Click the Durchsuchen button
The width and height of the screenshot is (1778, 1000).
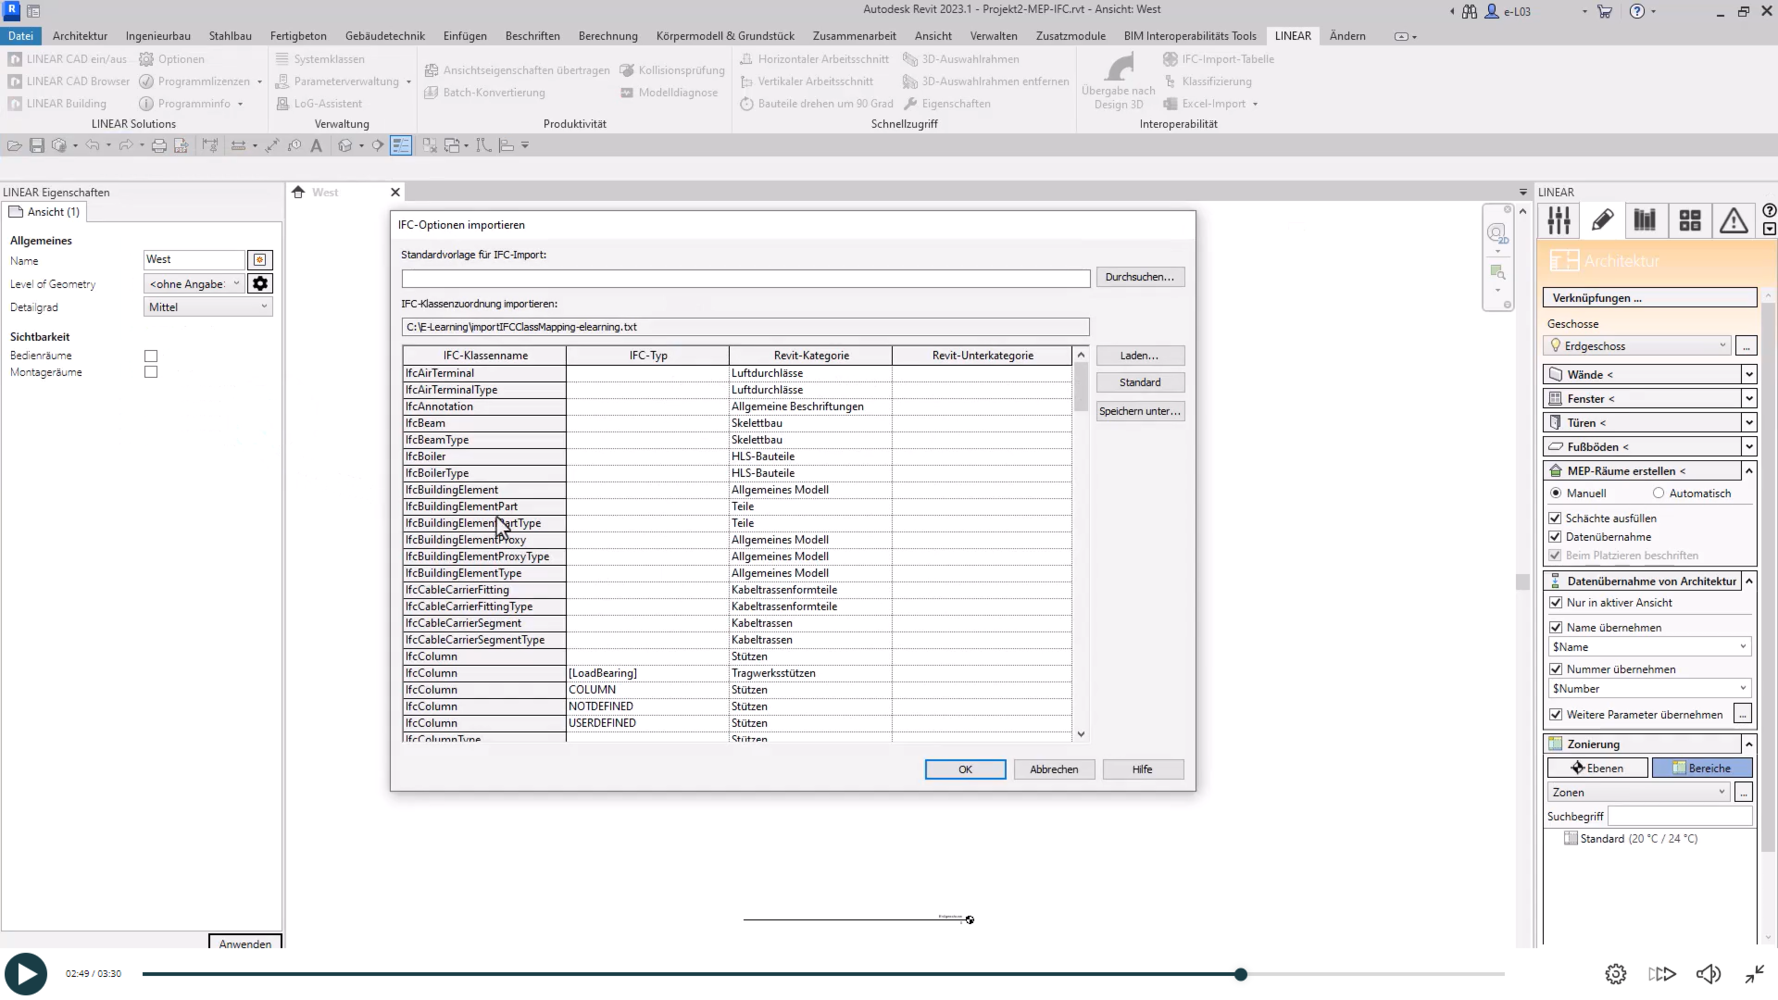pyautogui.click(x=1139, y=277)
